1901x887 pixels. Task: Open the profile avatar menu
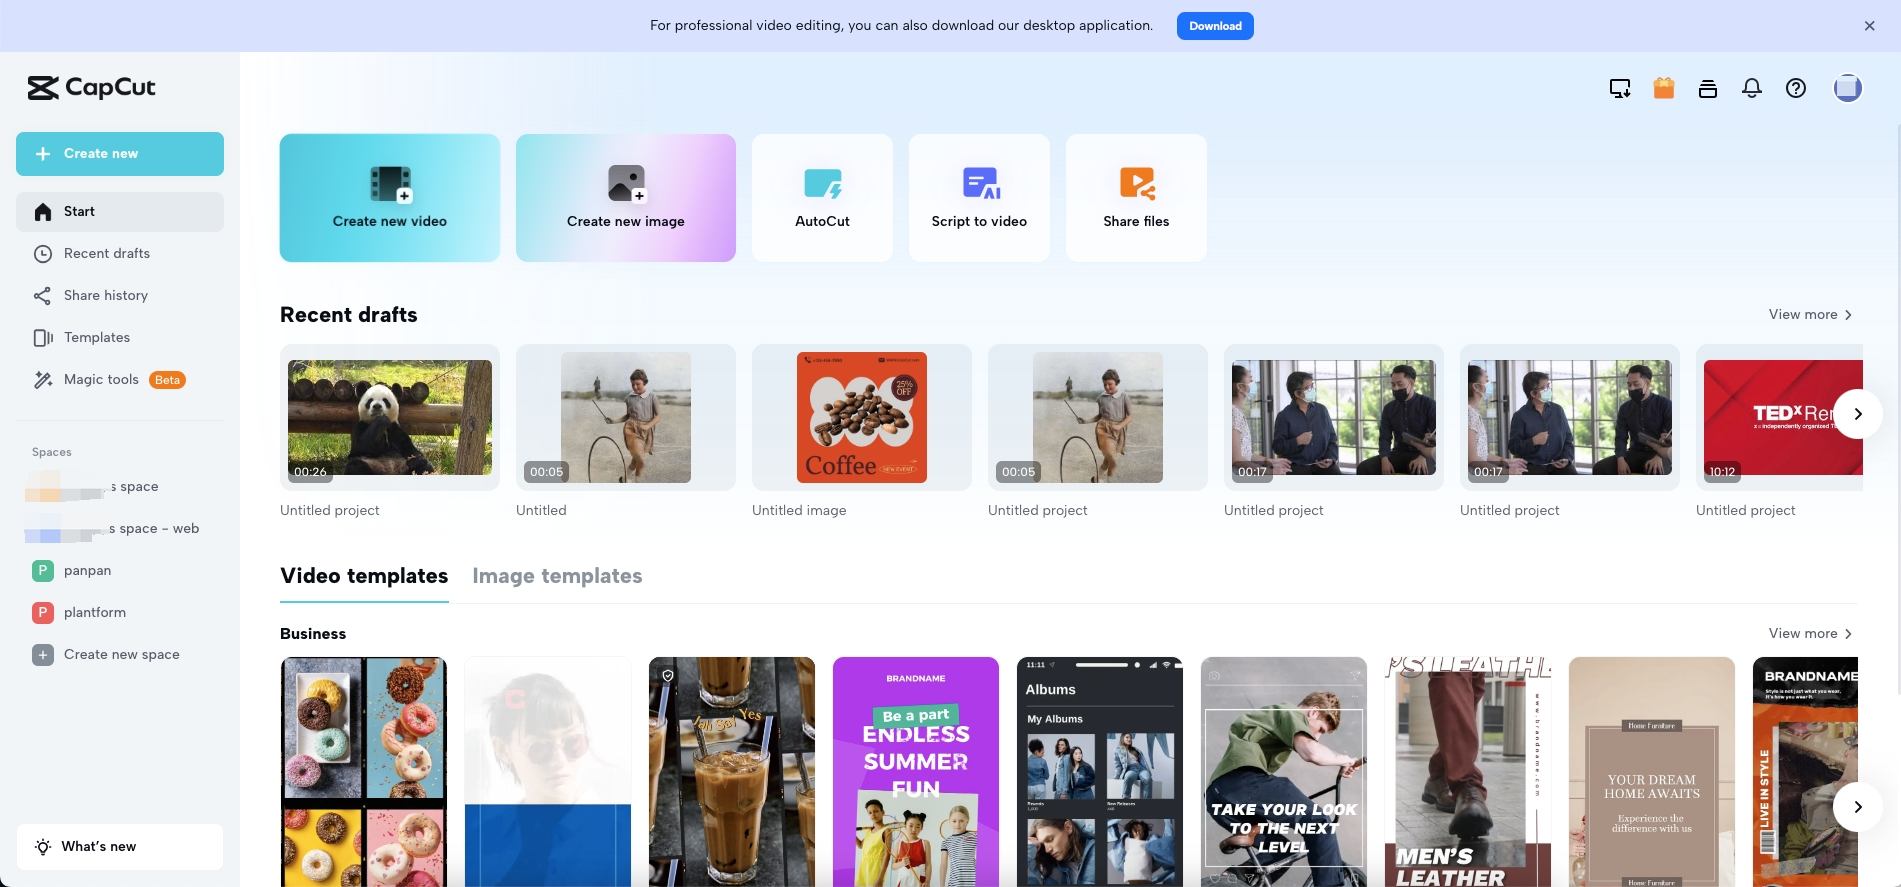click(1848, 88)
